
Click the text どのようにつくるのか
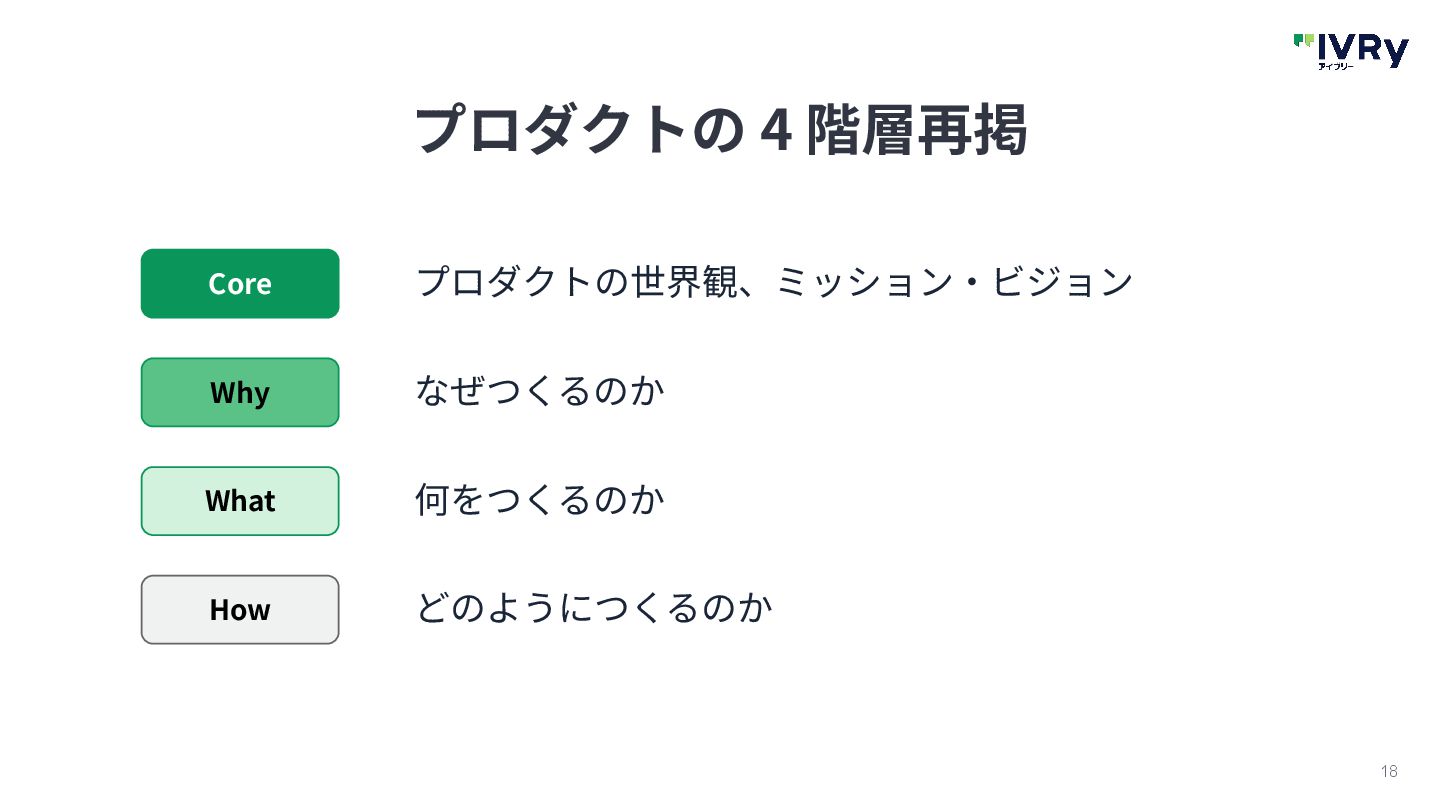coord(594,608)
